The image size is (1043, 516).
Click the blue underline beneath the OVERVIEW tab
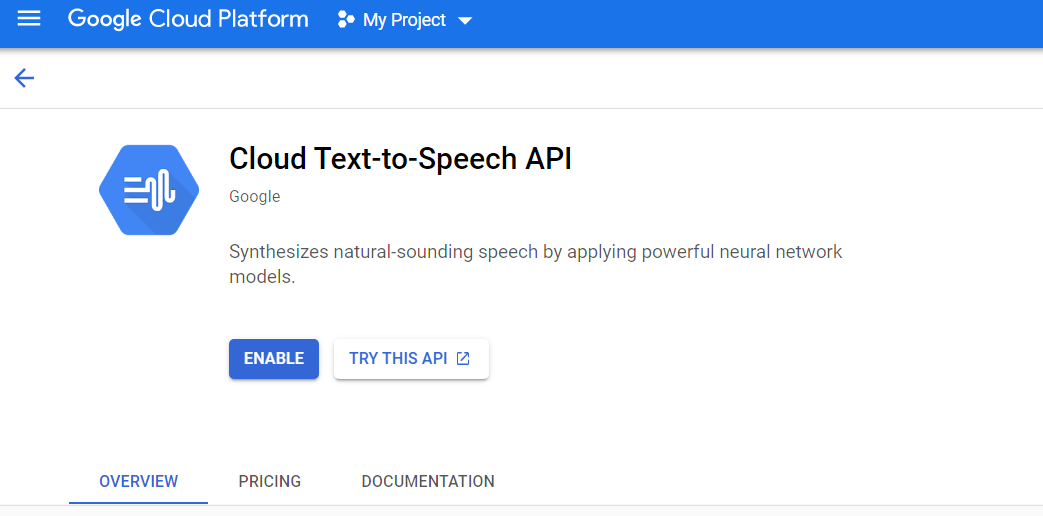[x=138, y=503]
